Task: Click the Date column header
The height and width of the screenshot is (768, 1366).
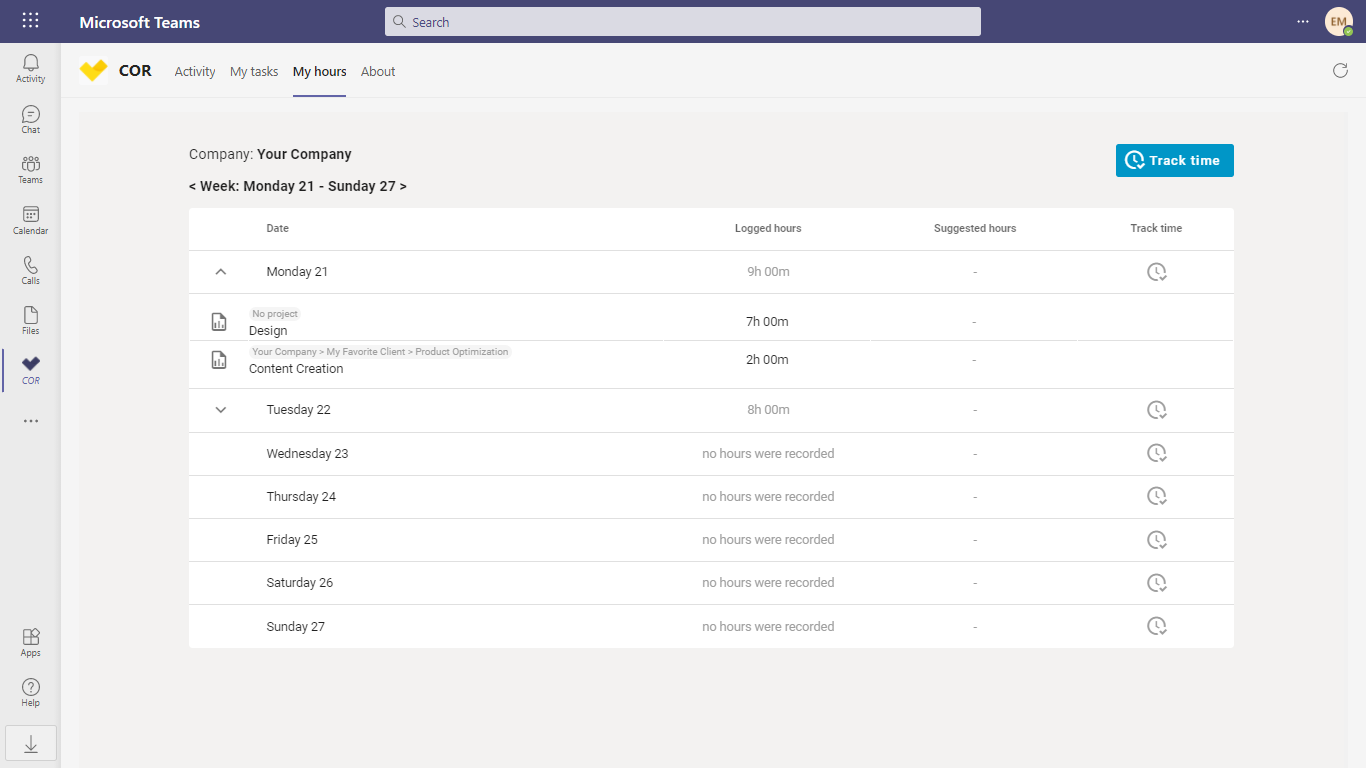Action: 278,229
